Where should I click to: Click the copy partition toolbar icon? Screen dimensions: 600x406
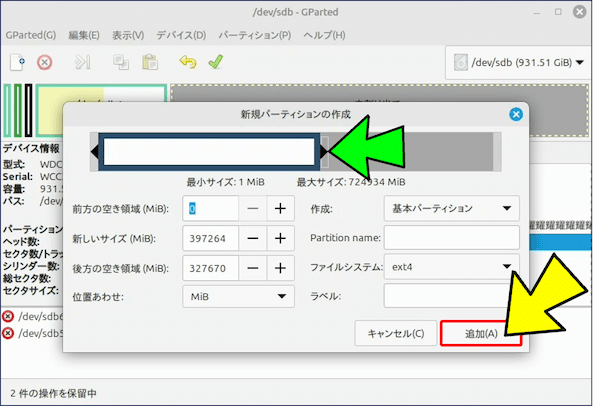click(x=122, y=62)
